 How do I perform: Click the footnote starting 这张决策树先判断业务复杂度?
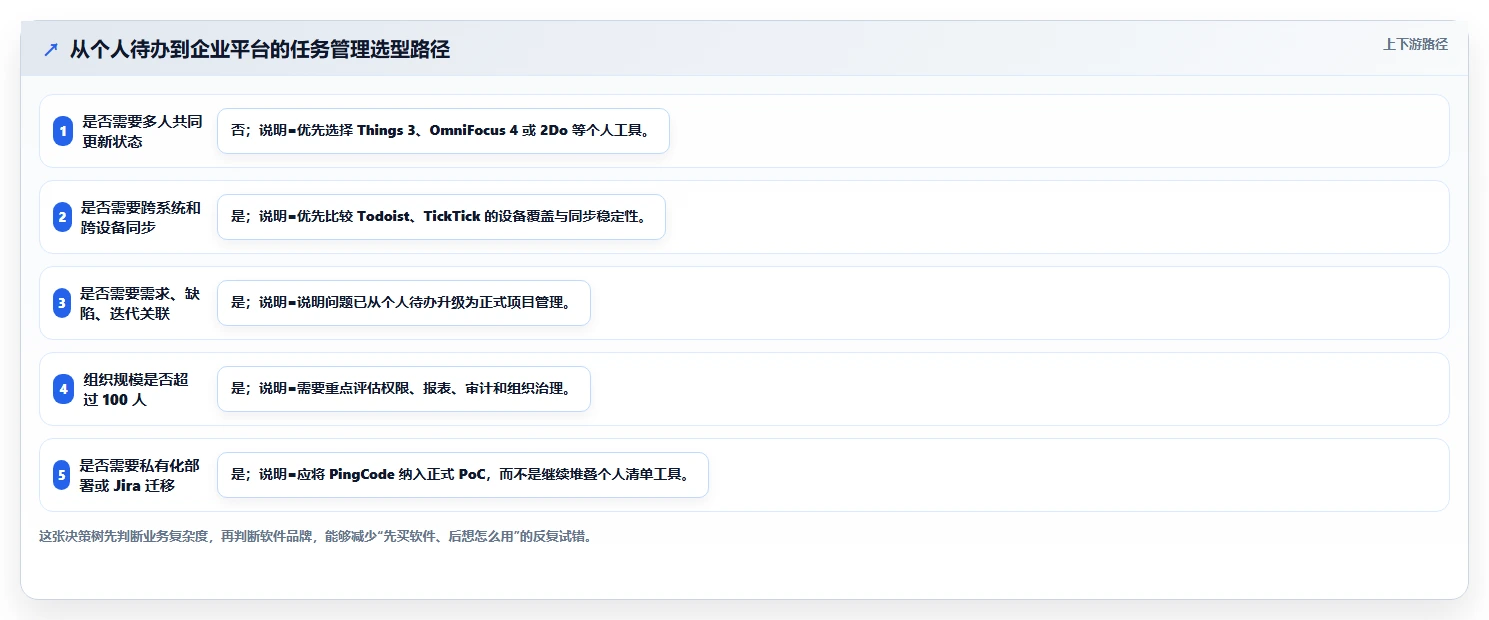click(x=318, y=537)
